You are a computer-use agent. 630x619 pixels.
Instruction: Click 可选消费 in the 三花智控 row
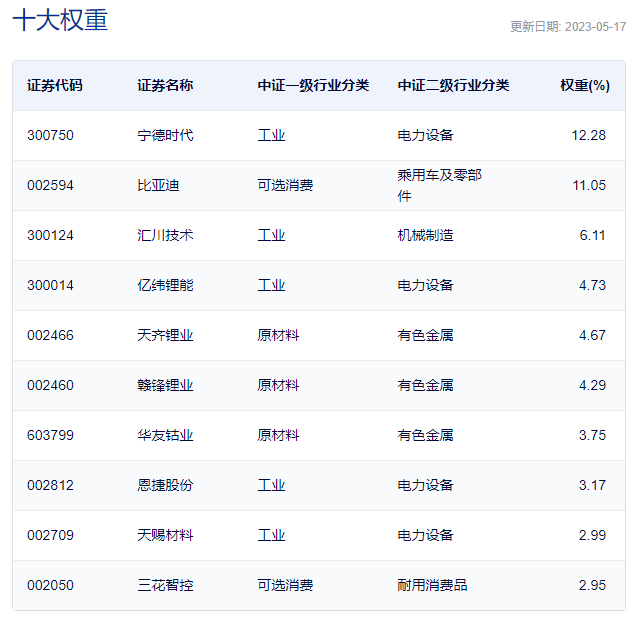(x=285, y=586)
